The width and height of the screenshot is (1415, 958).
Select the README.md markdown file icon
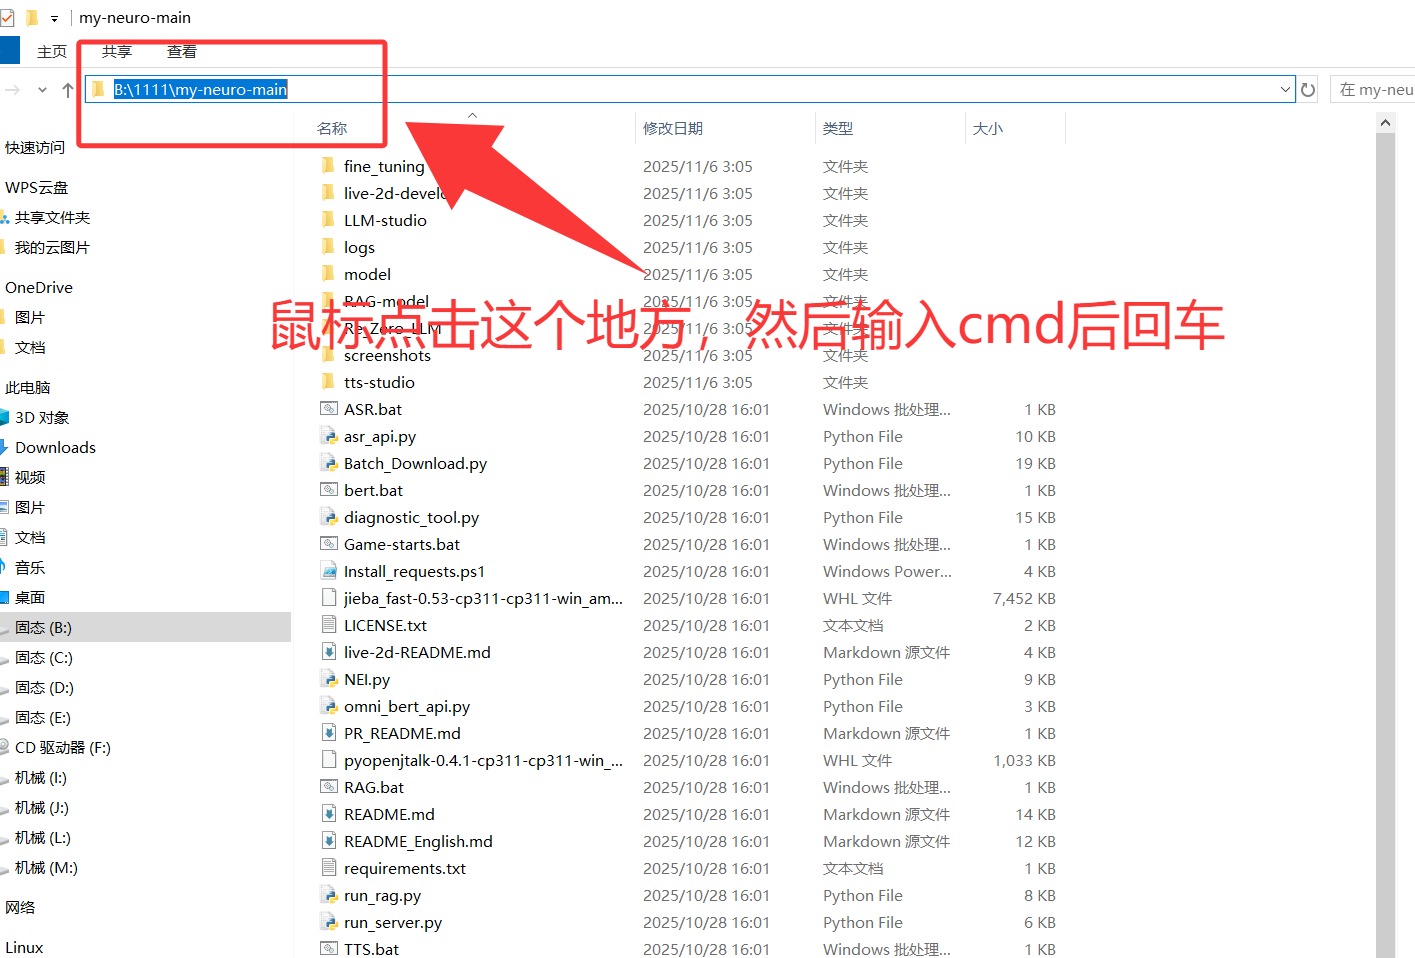[328, 814]
